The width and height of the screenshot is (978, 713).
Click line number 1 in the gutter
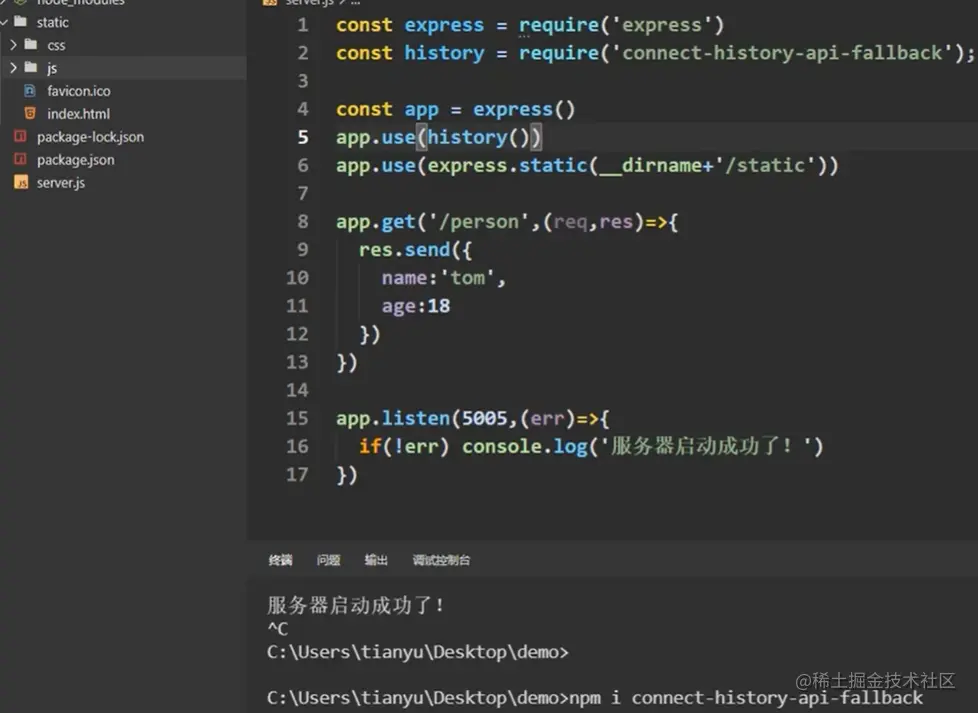(x=303, y=25)
